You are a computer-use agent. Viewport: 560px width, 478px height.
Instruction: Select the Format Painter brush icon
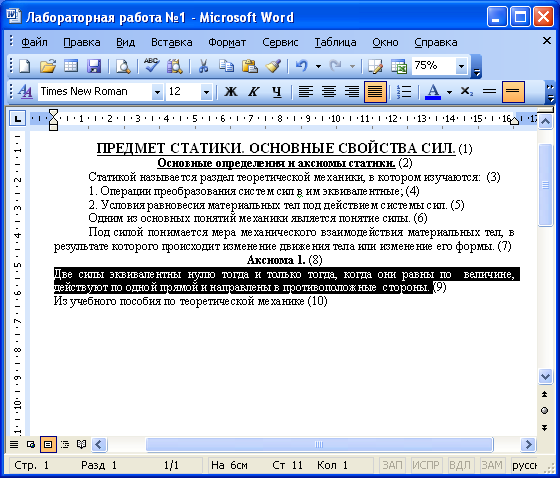pyautogui.click(x=273, y=66)
